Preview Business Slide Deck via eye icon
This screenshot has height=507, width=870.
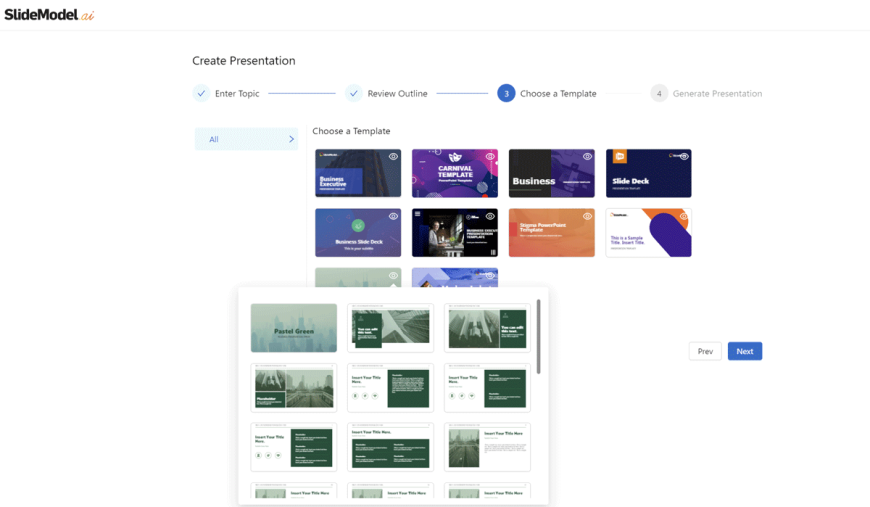pyautogui.click(x=393, y=216)
